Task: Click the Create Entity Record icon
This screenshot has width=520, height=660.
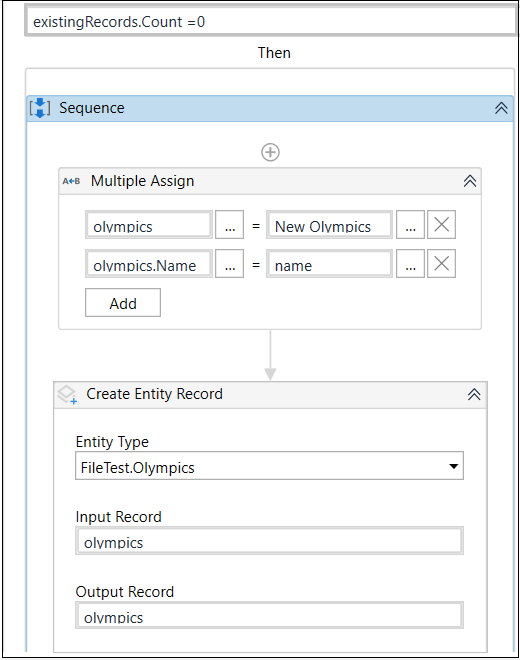Action: (x=67, y=395)
